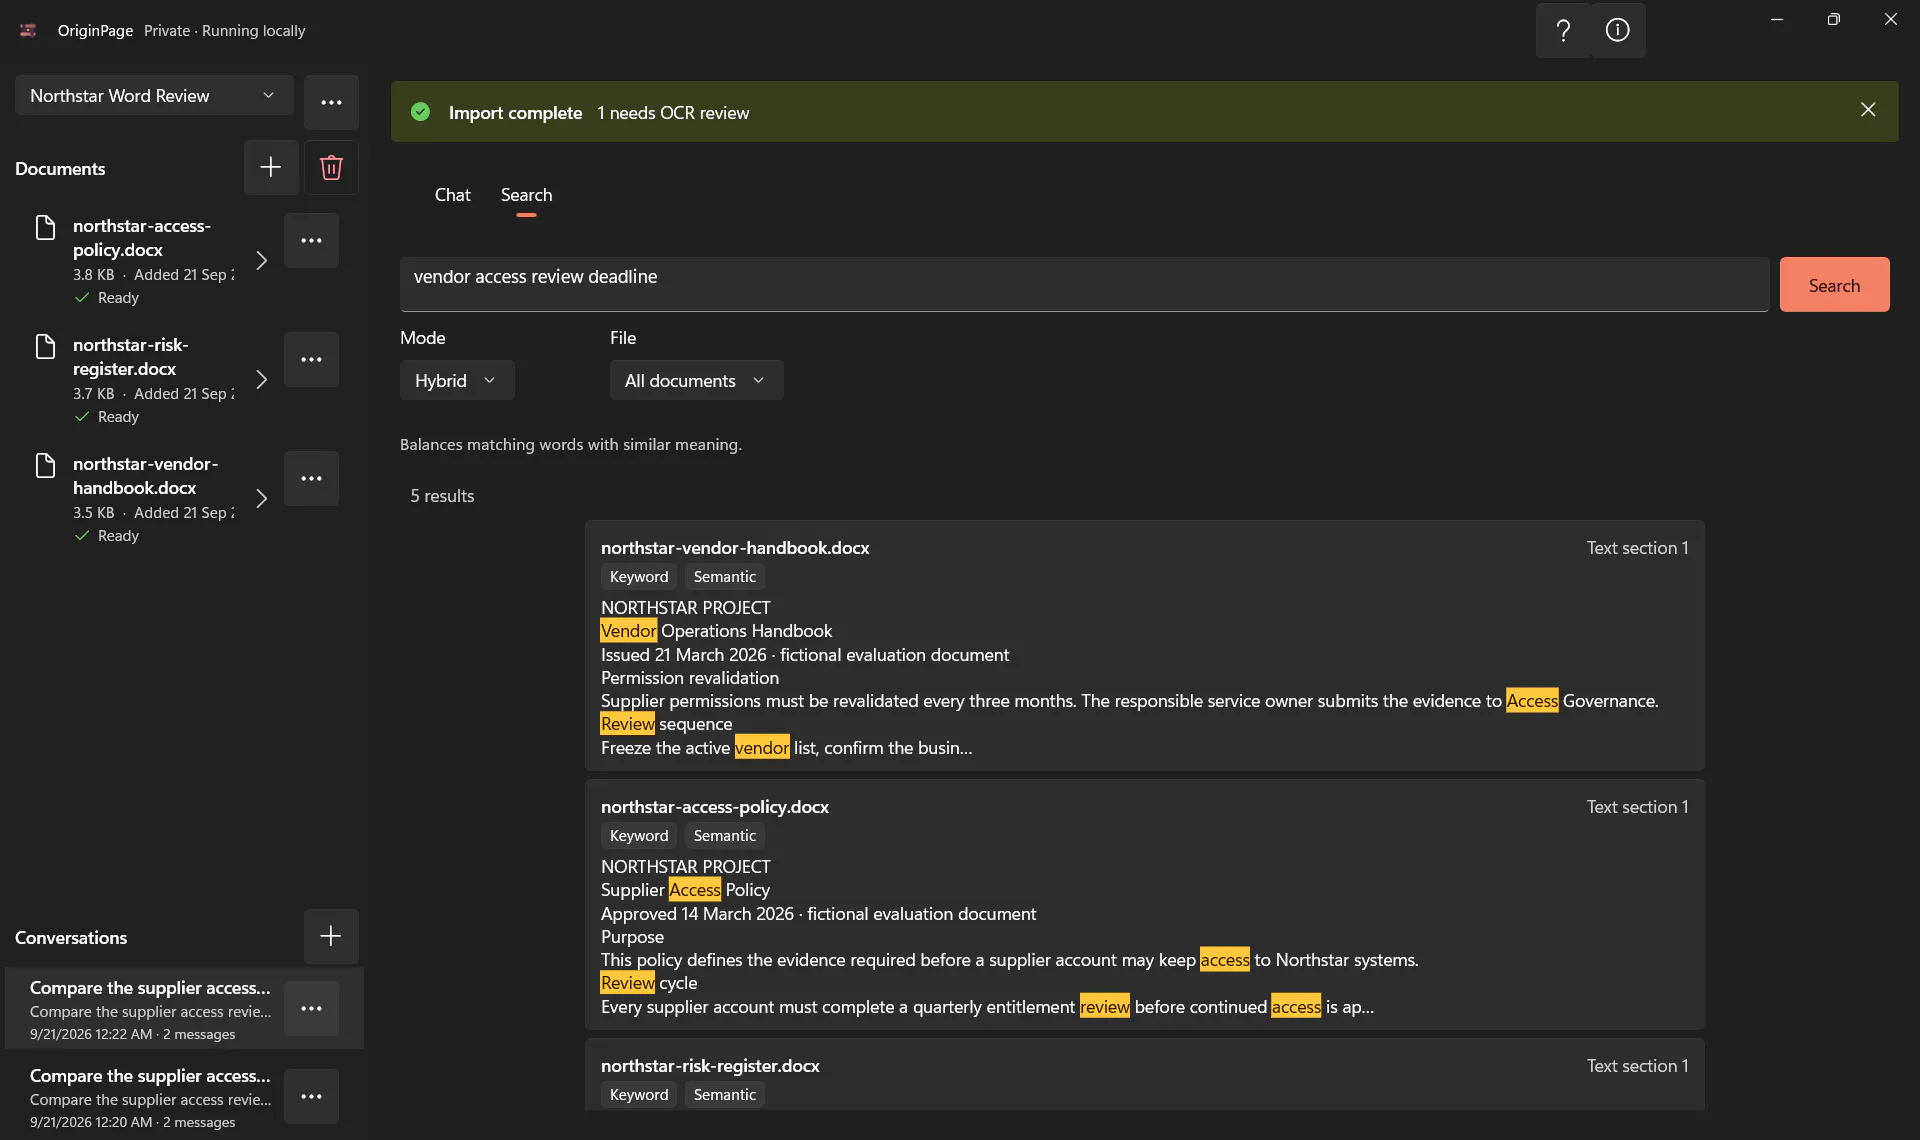
Task: Open the All documents file dropdown
Action: 696,380
